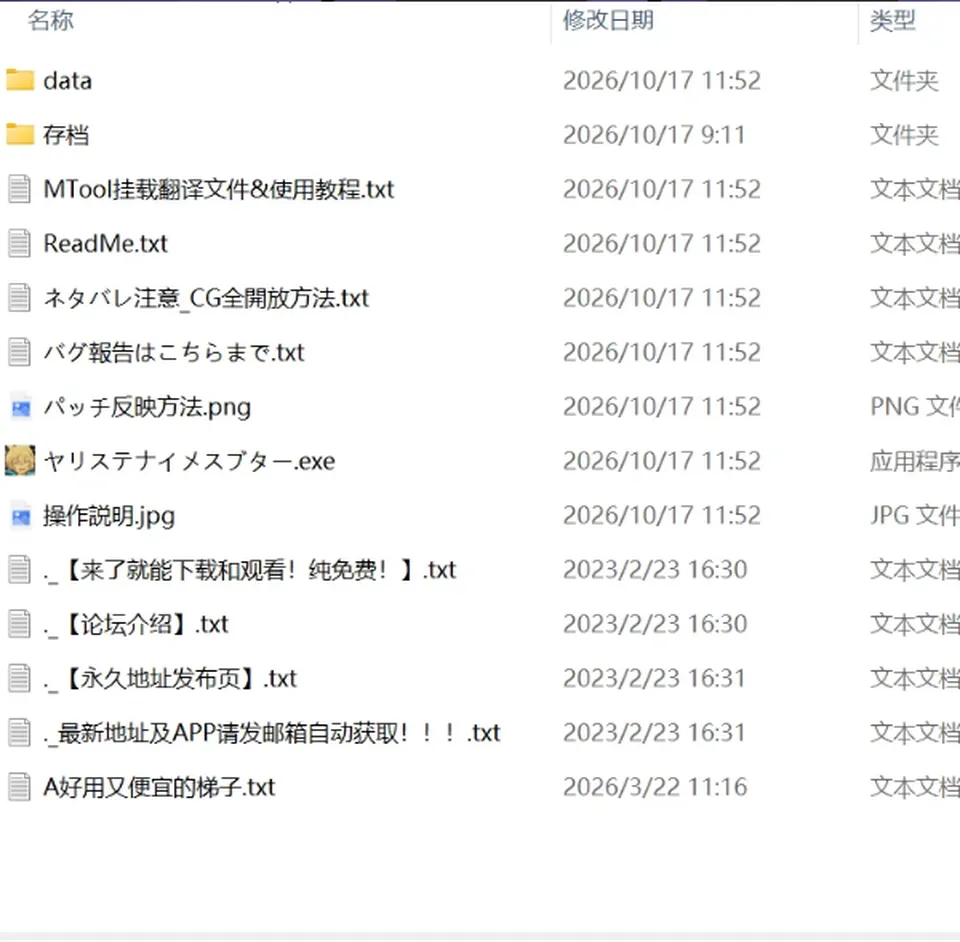Click the data folder icon
Screen dimensions: 960x942
pyautogui.click(x=20, y=80)
